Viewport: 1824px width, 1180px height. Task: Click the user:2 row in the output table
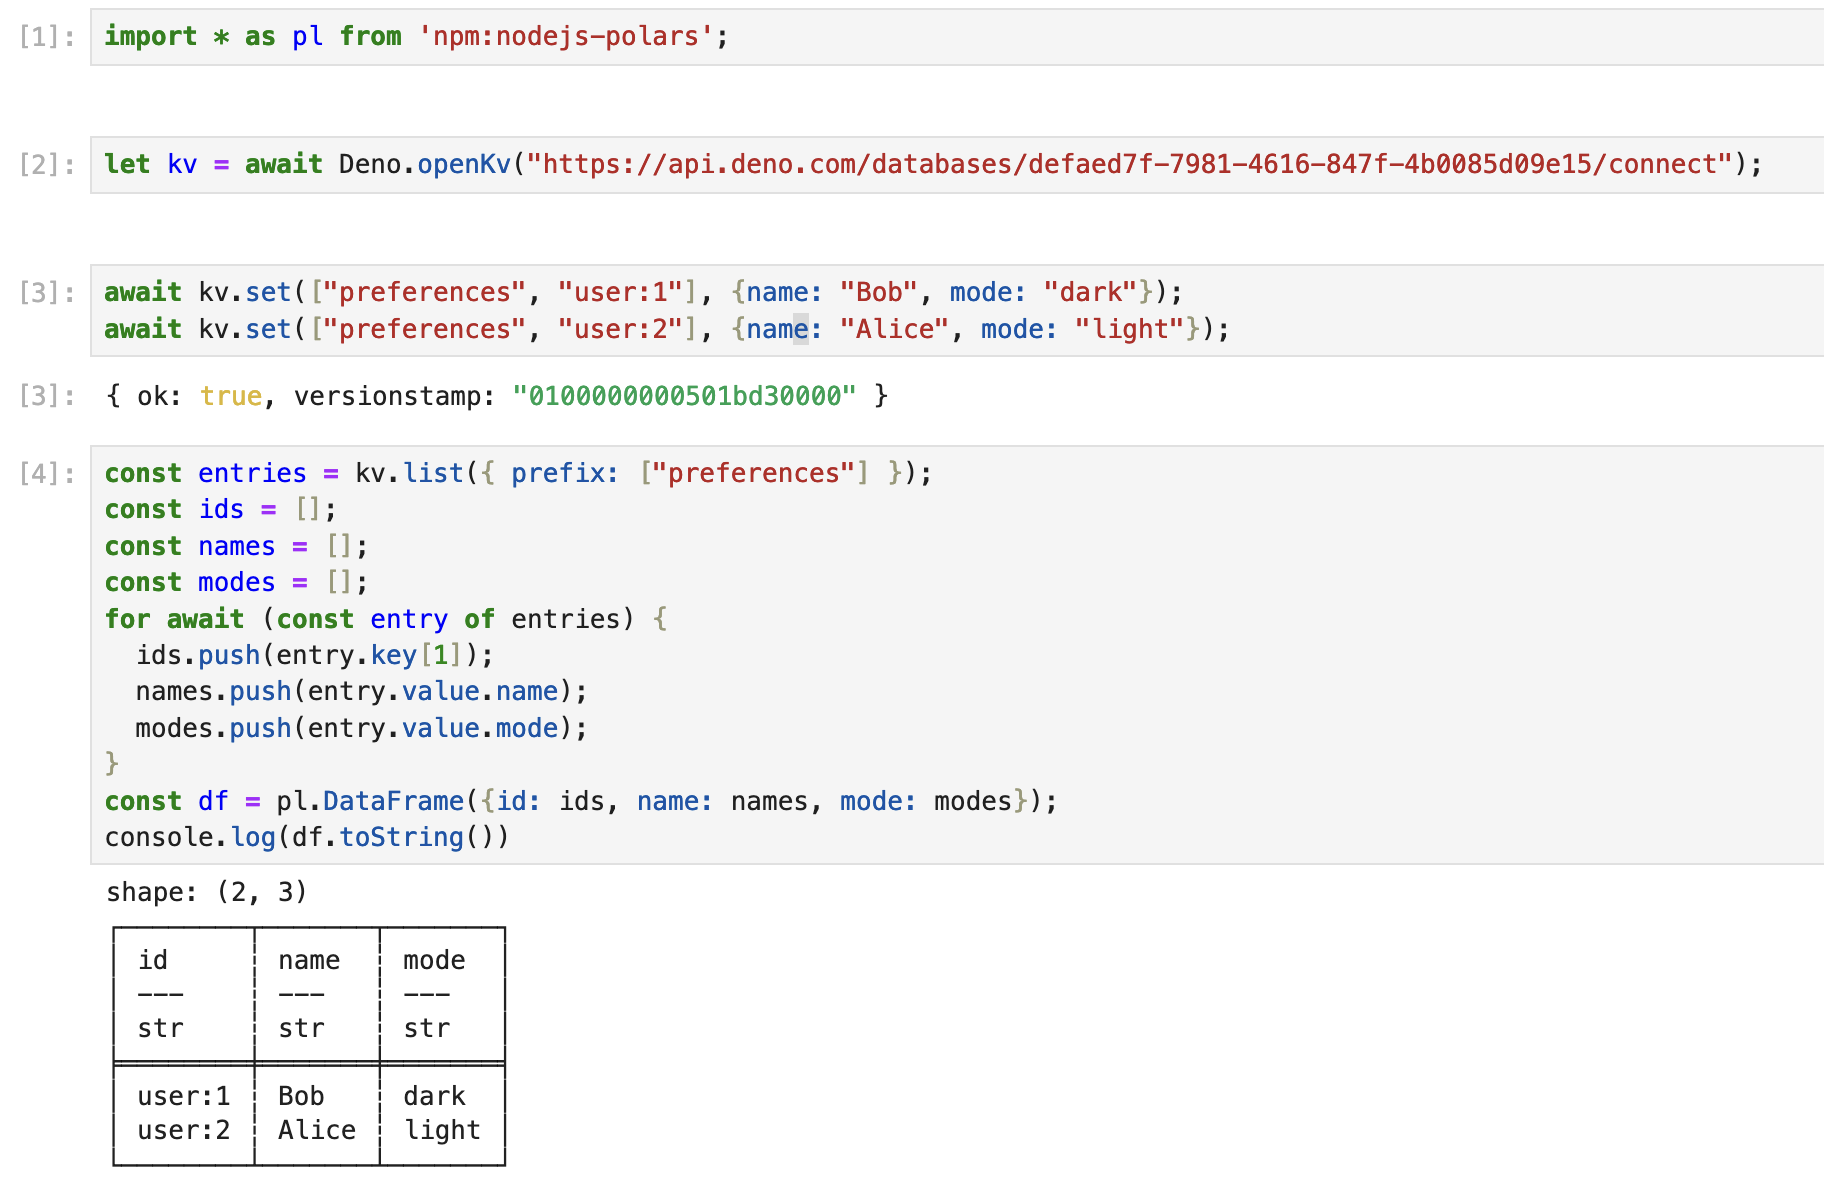pos(182,1130)
